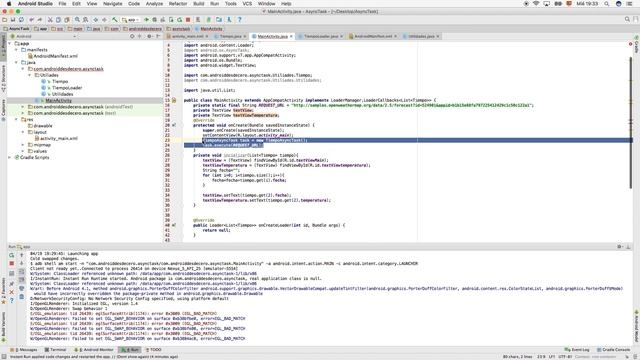Open the app run configuration dropdown
640x360 pixels.
pyautogui.click(x=130, y=19)
